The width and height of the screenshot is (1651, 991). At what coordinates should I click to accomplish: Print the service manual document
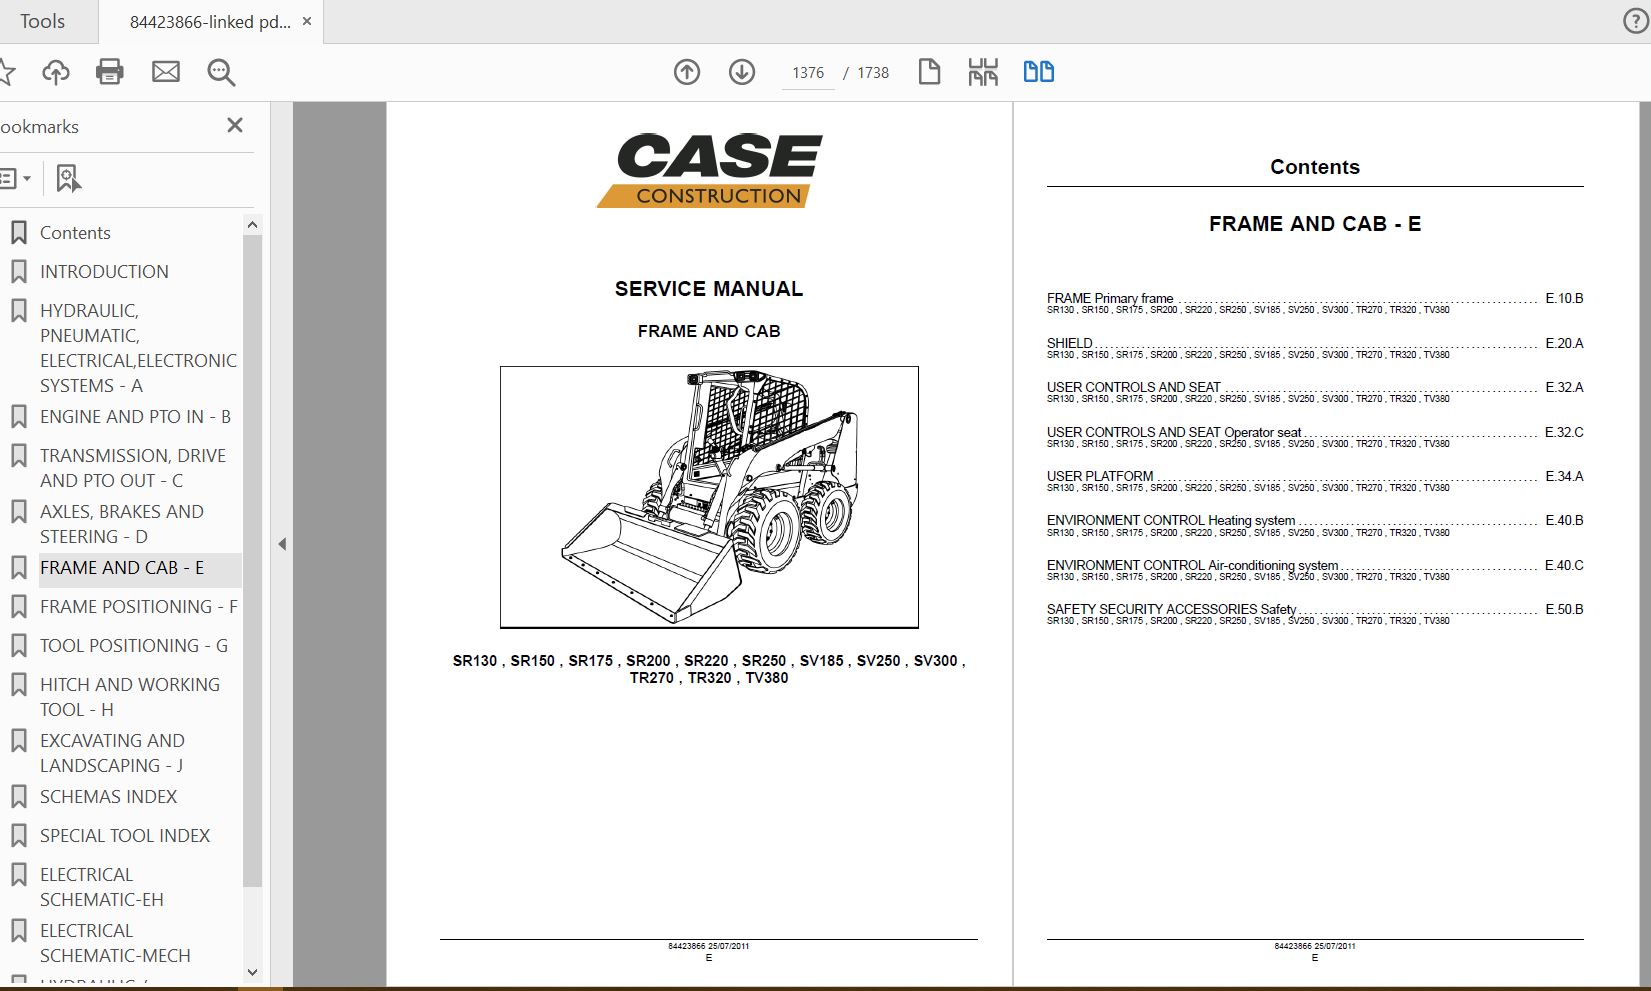[x=110, y=71]
